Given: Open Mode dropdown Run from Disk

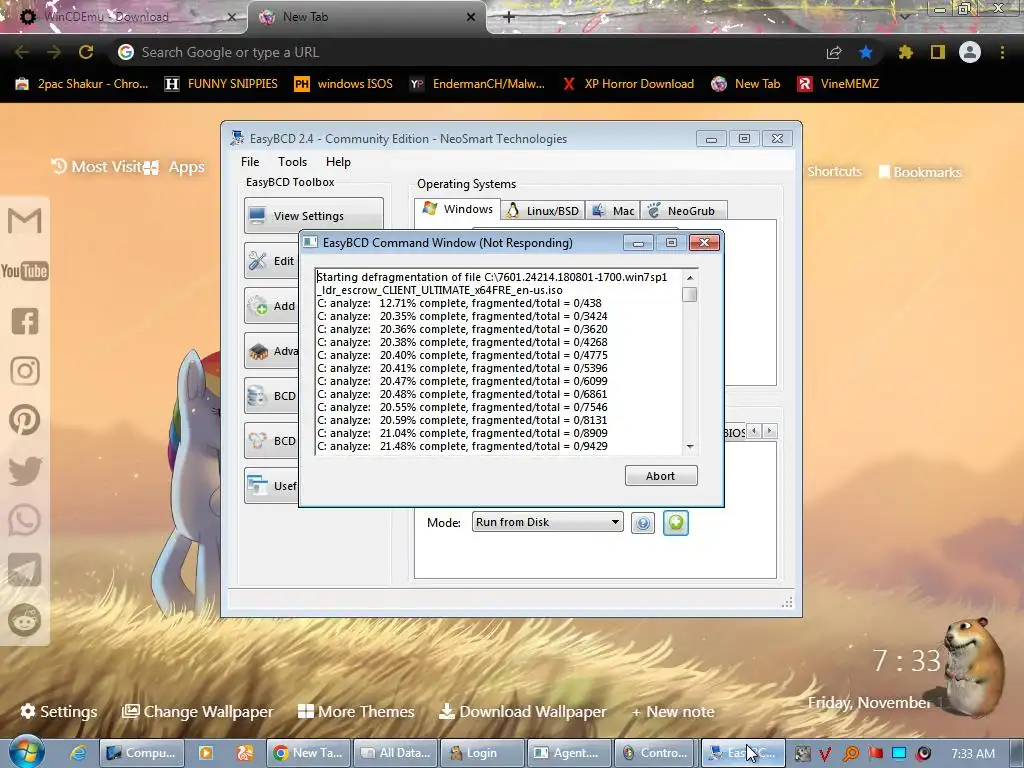Looking at the screenshot, I should (x=547, y=522).
